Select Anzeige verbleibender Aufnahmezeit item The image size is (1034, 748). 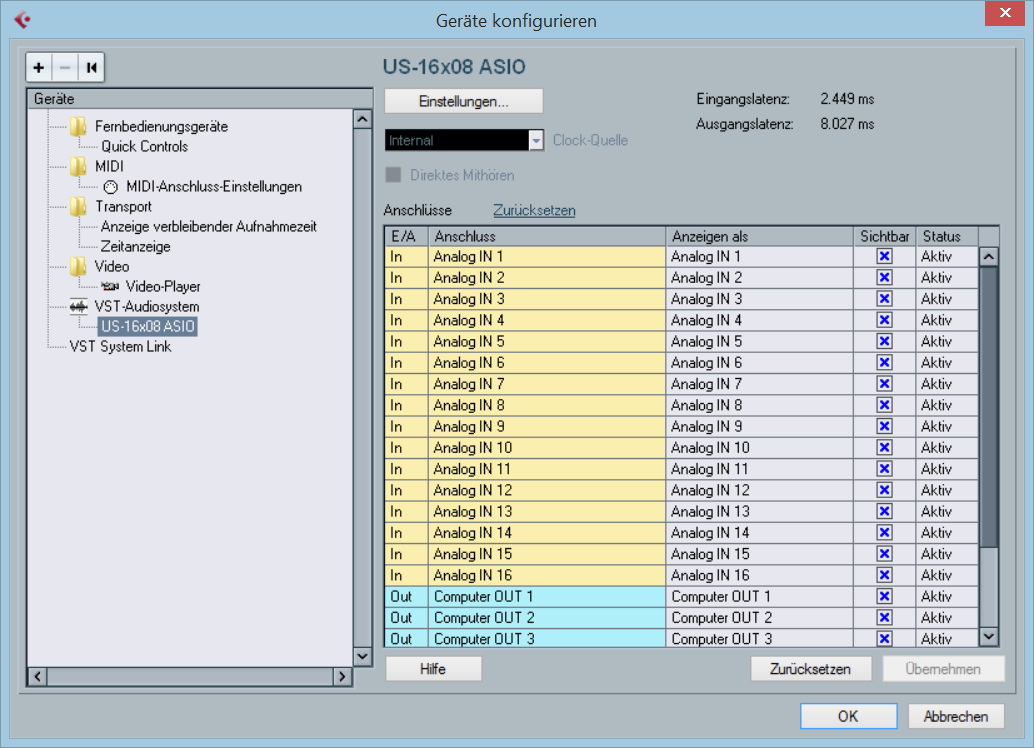(x=208, y=226)
